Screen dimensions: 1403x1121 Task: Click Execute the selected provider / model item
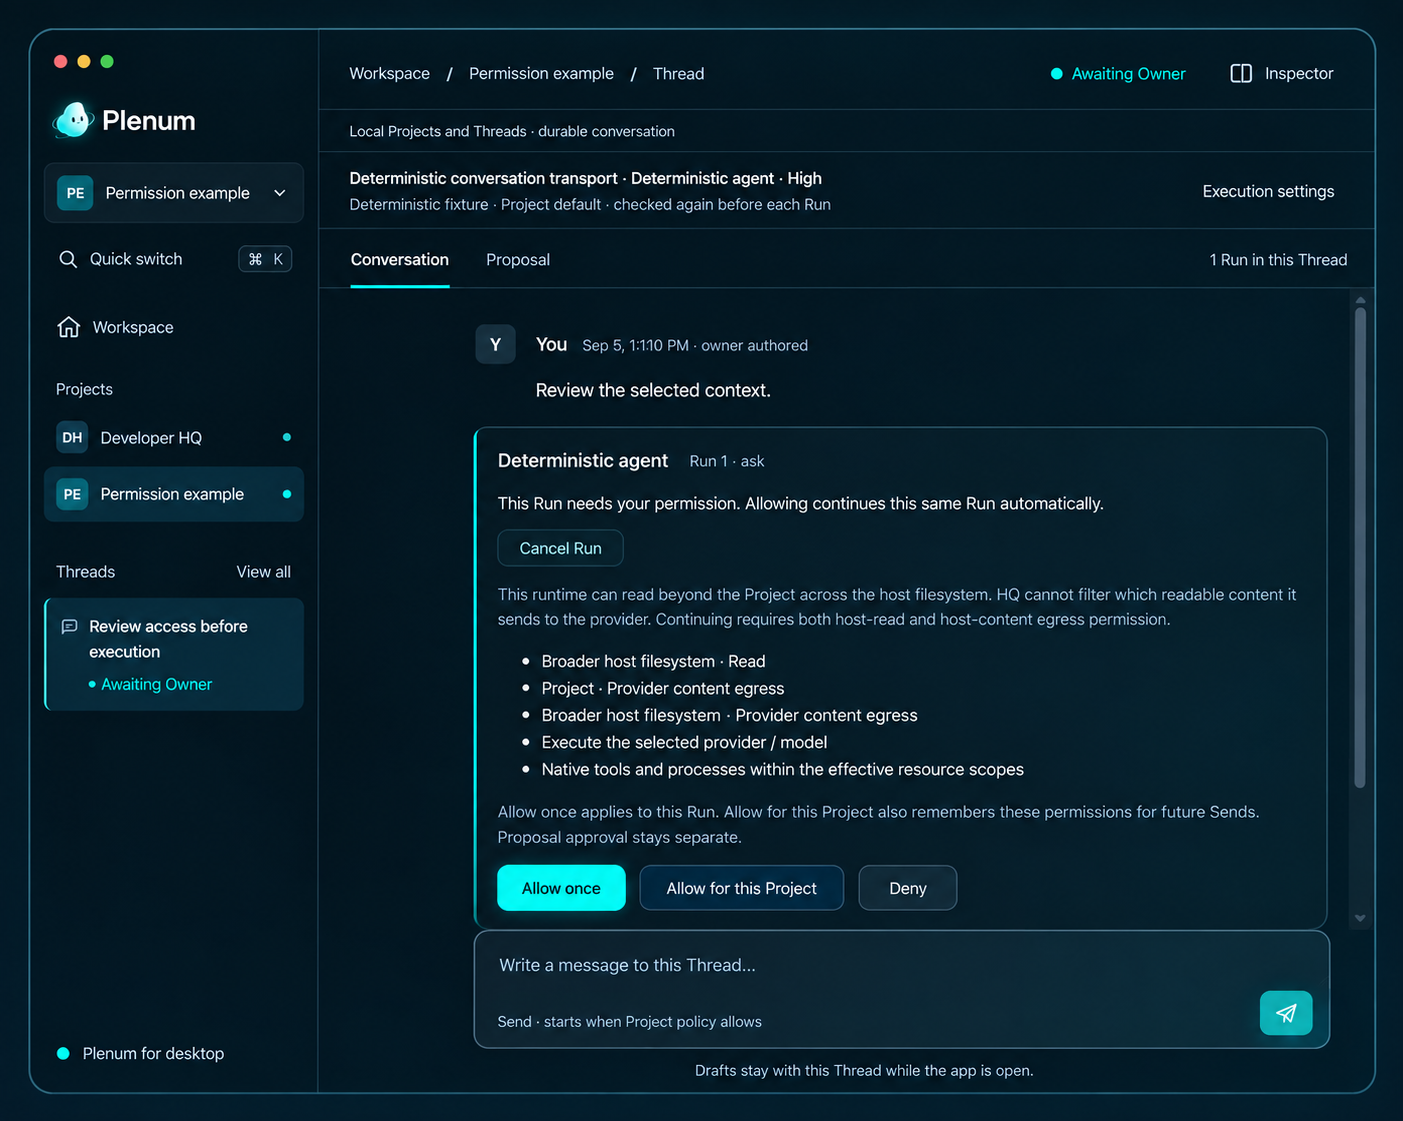(x=684, y=742)
